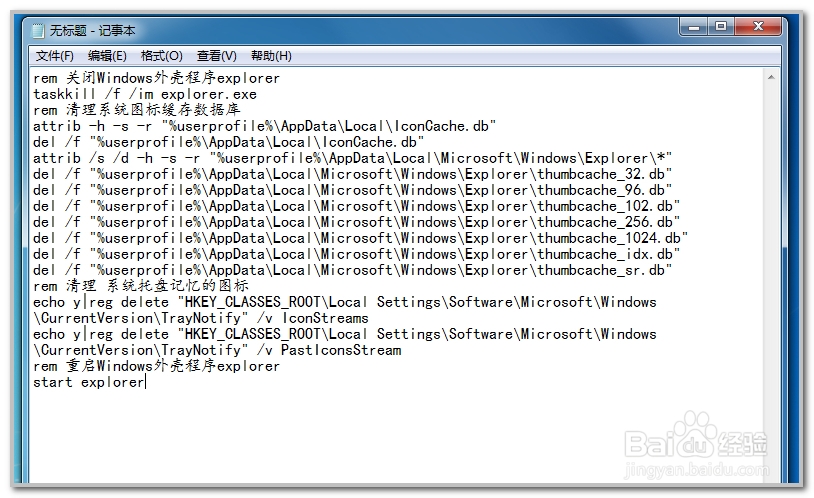Close the Notepad window
The image size is (814, 498).
click(x=758, y=26)
